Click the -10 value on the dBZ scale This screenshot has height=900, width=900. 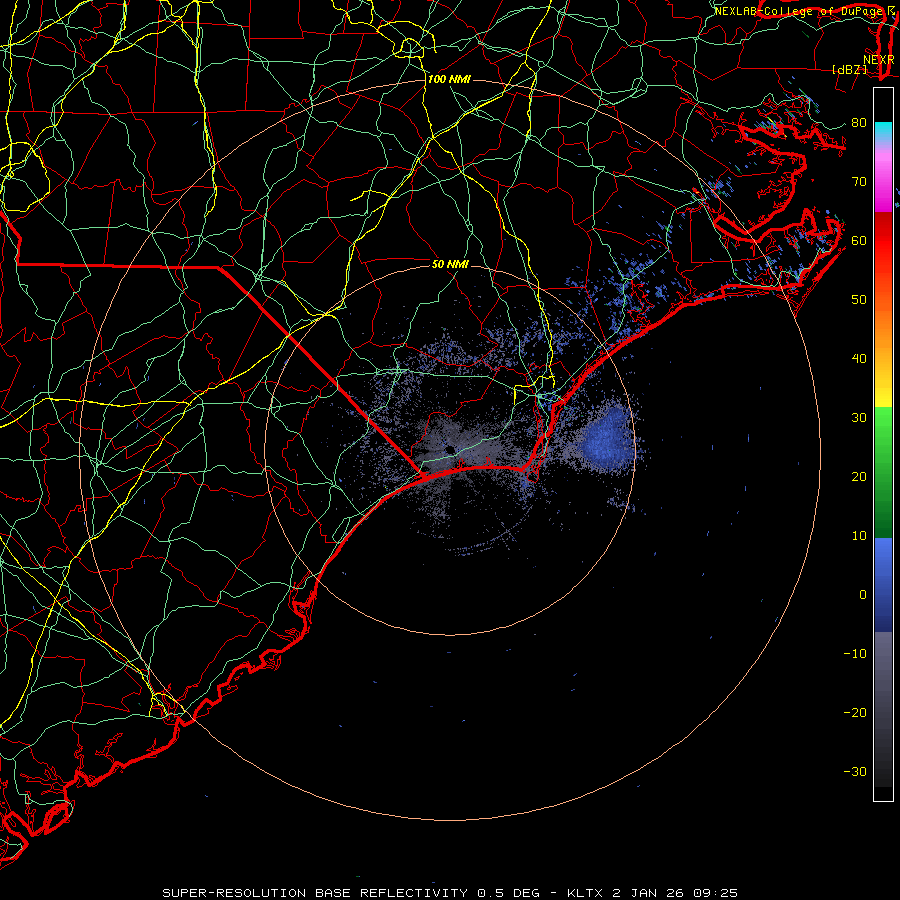[x=855, y=654]
